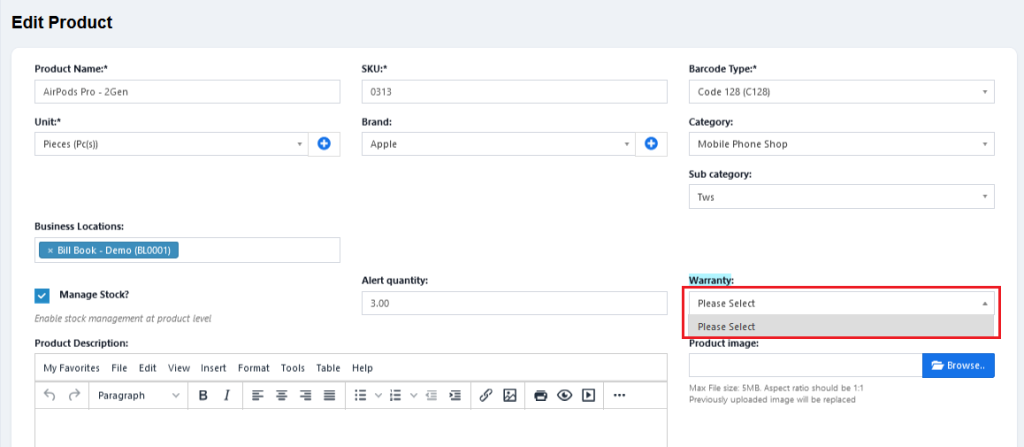Expand the Sub category Tws dropdown
The height and width of the screenshot is (447, 1024).
point(841,197)
